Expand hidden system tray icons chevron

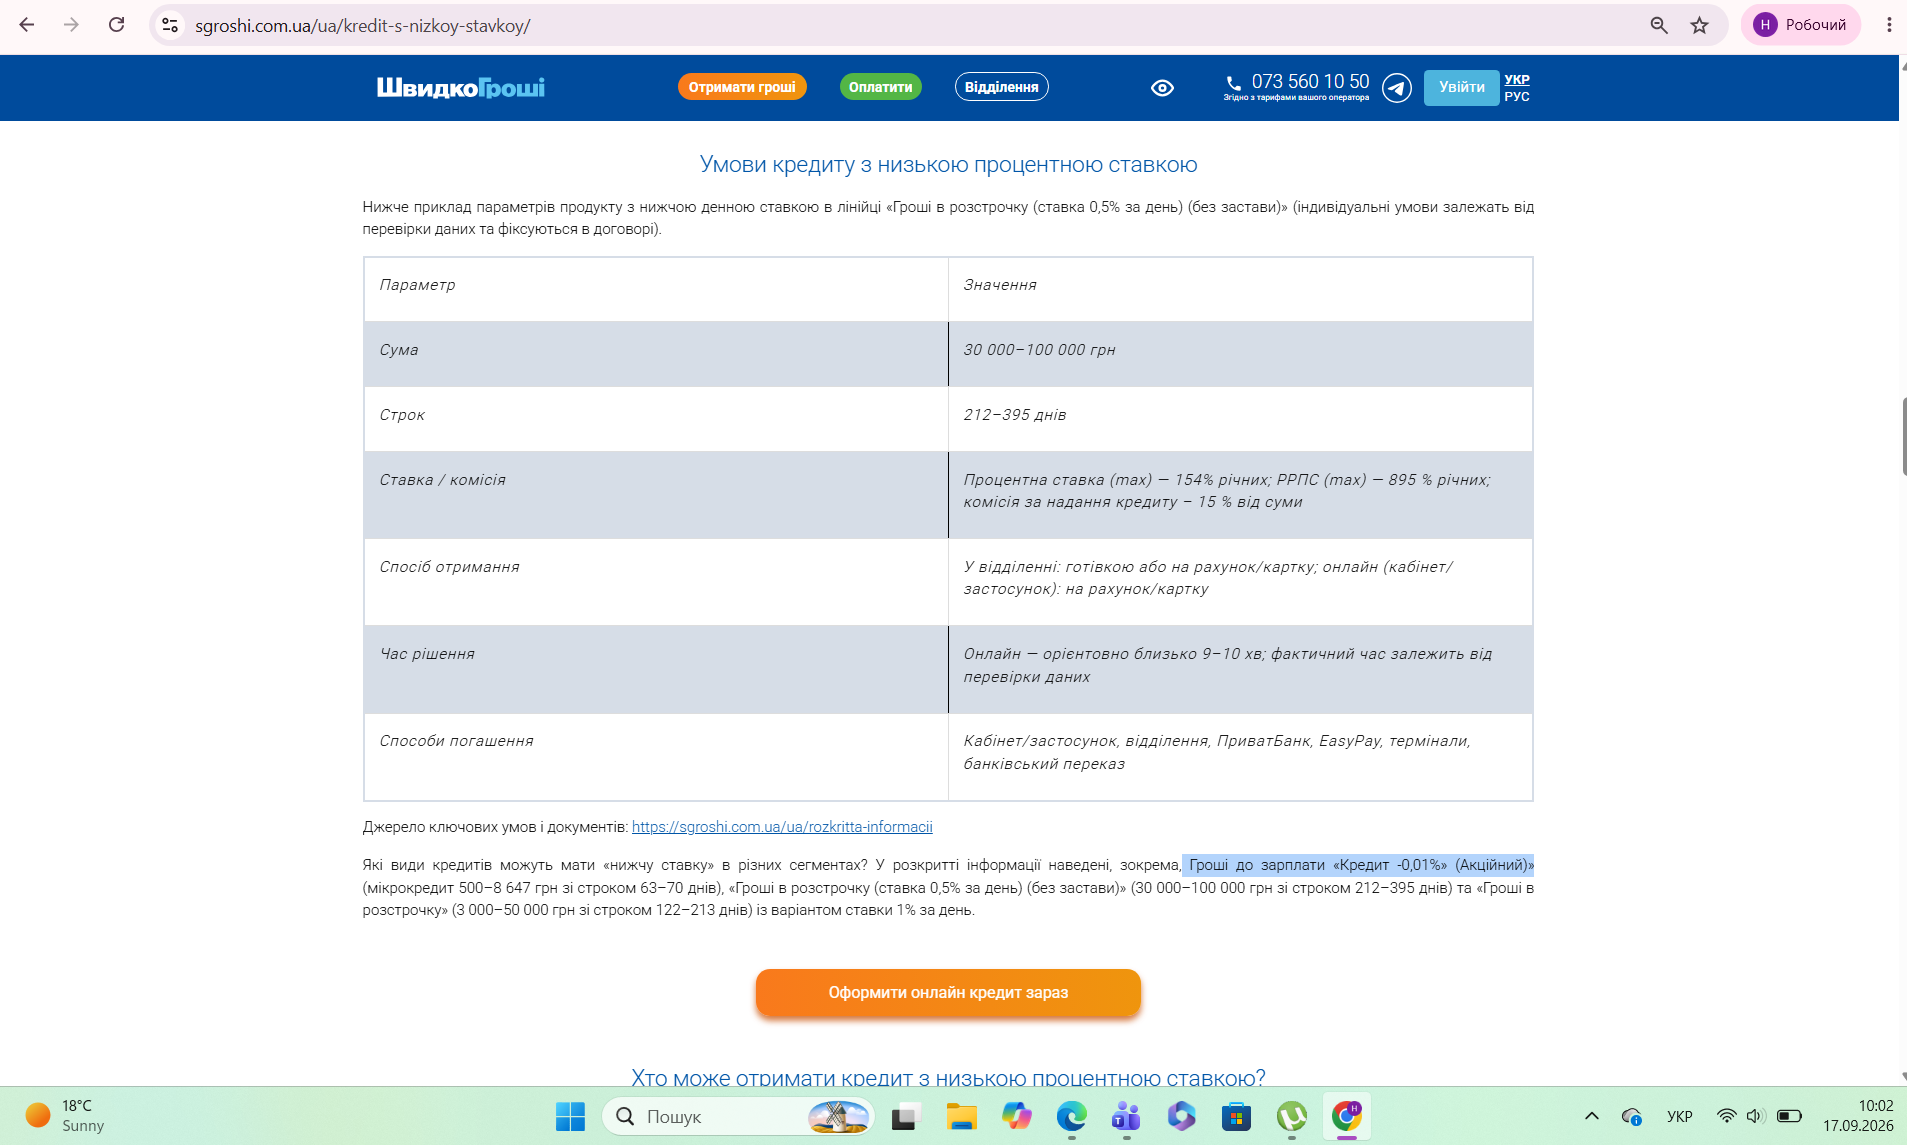click(x=1592, y=1116)
